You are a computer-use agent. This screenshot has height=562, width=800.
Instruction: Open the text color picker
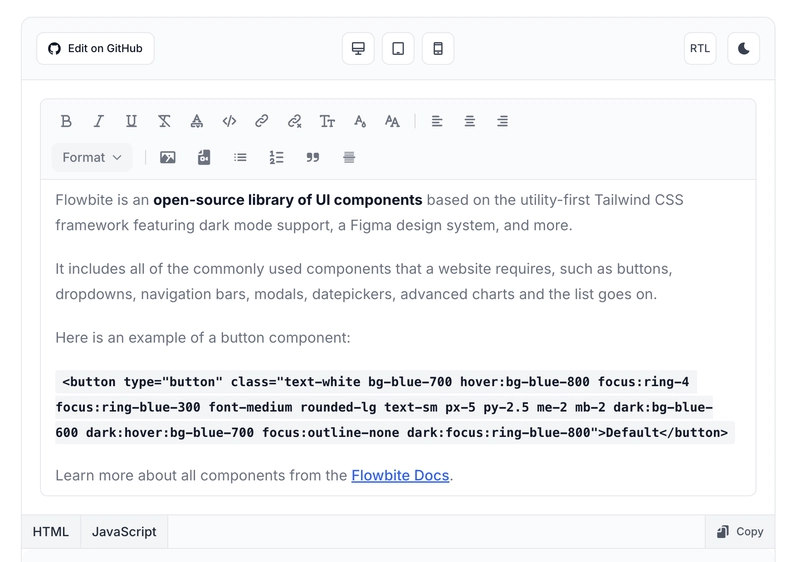click(x=360, y=121)
